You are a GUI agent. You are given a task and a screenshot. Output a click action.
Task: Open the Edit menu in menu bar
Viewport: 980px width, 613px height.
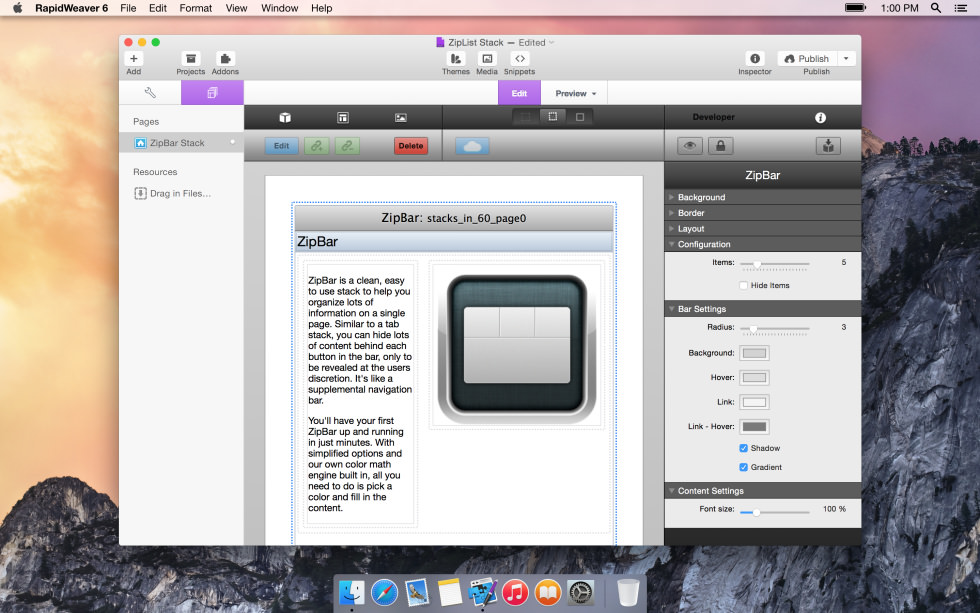[x=158, y=8]
